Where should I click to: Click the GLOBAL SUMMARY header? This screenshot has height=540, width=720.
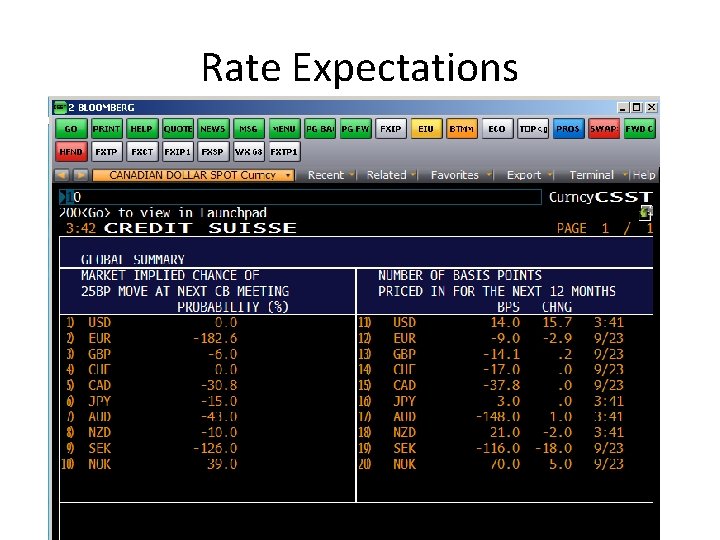pyautogui.click(x=133, y=259)
